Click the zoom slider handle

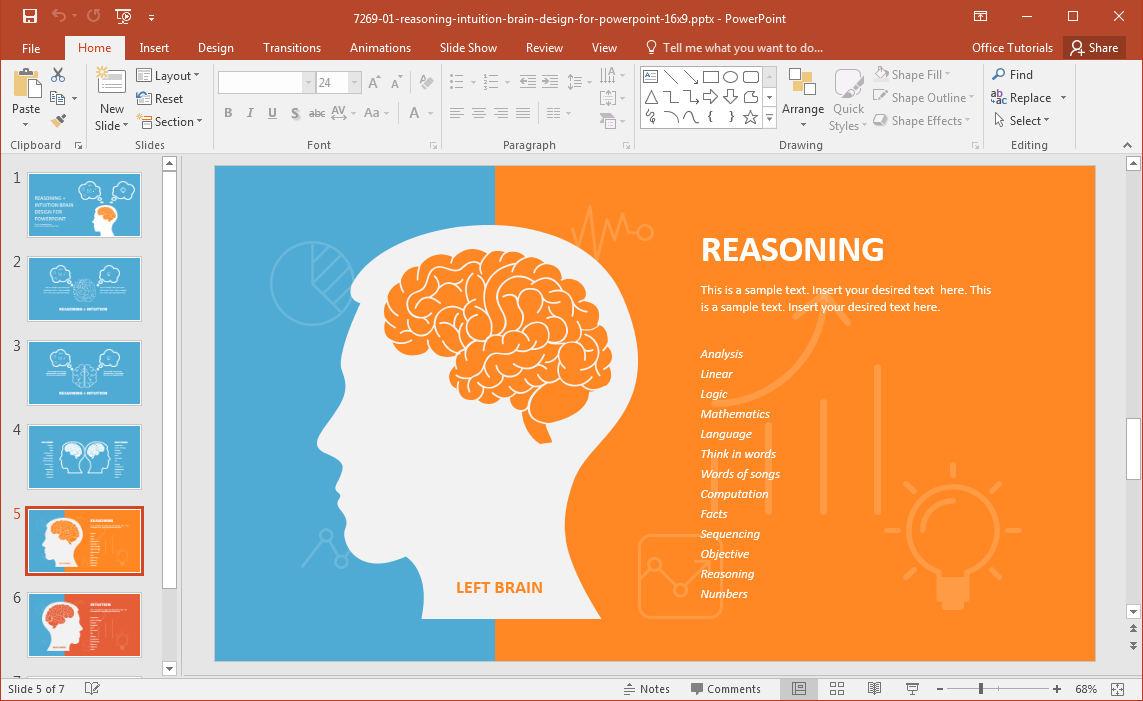point(981,689)
